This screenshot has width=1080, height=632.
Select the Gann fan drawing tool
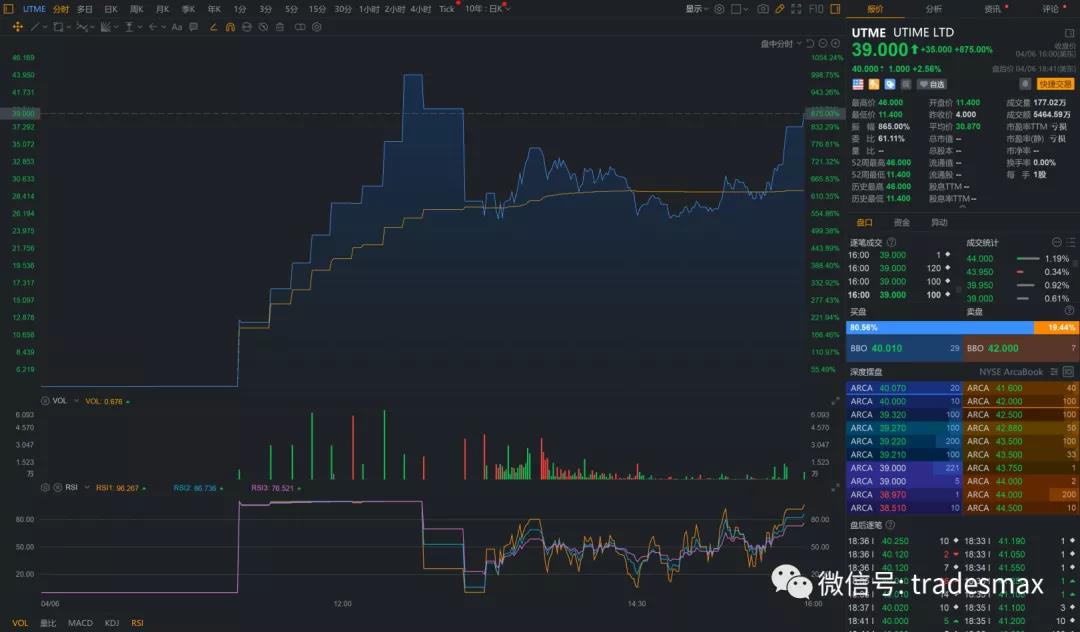[105, 27]
